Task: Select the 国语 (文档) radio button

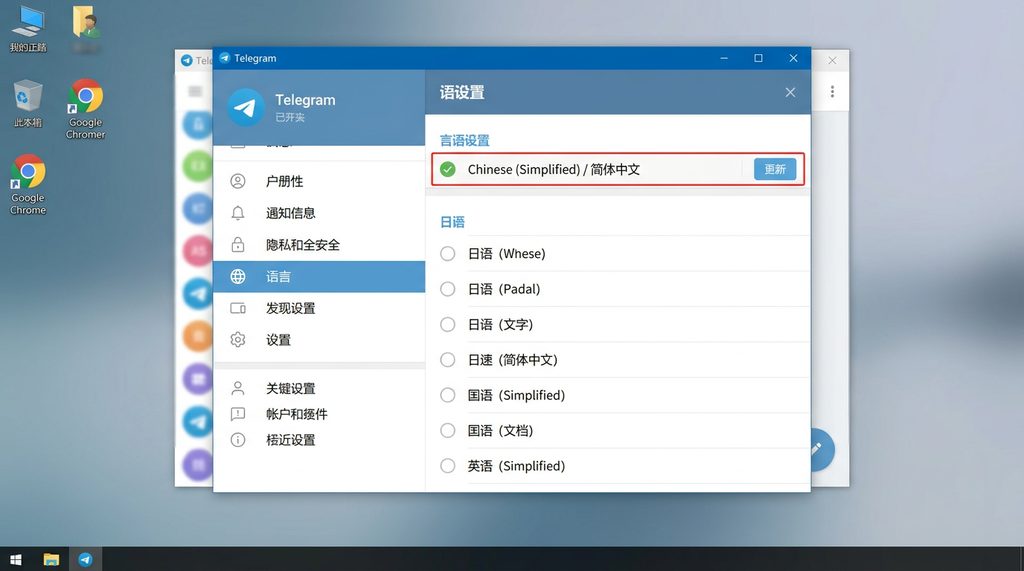Action: 447,430
